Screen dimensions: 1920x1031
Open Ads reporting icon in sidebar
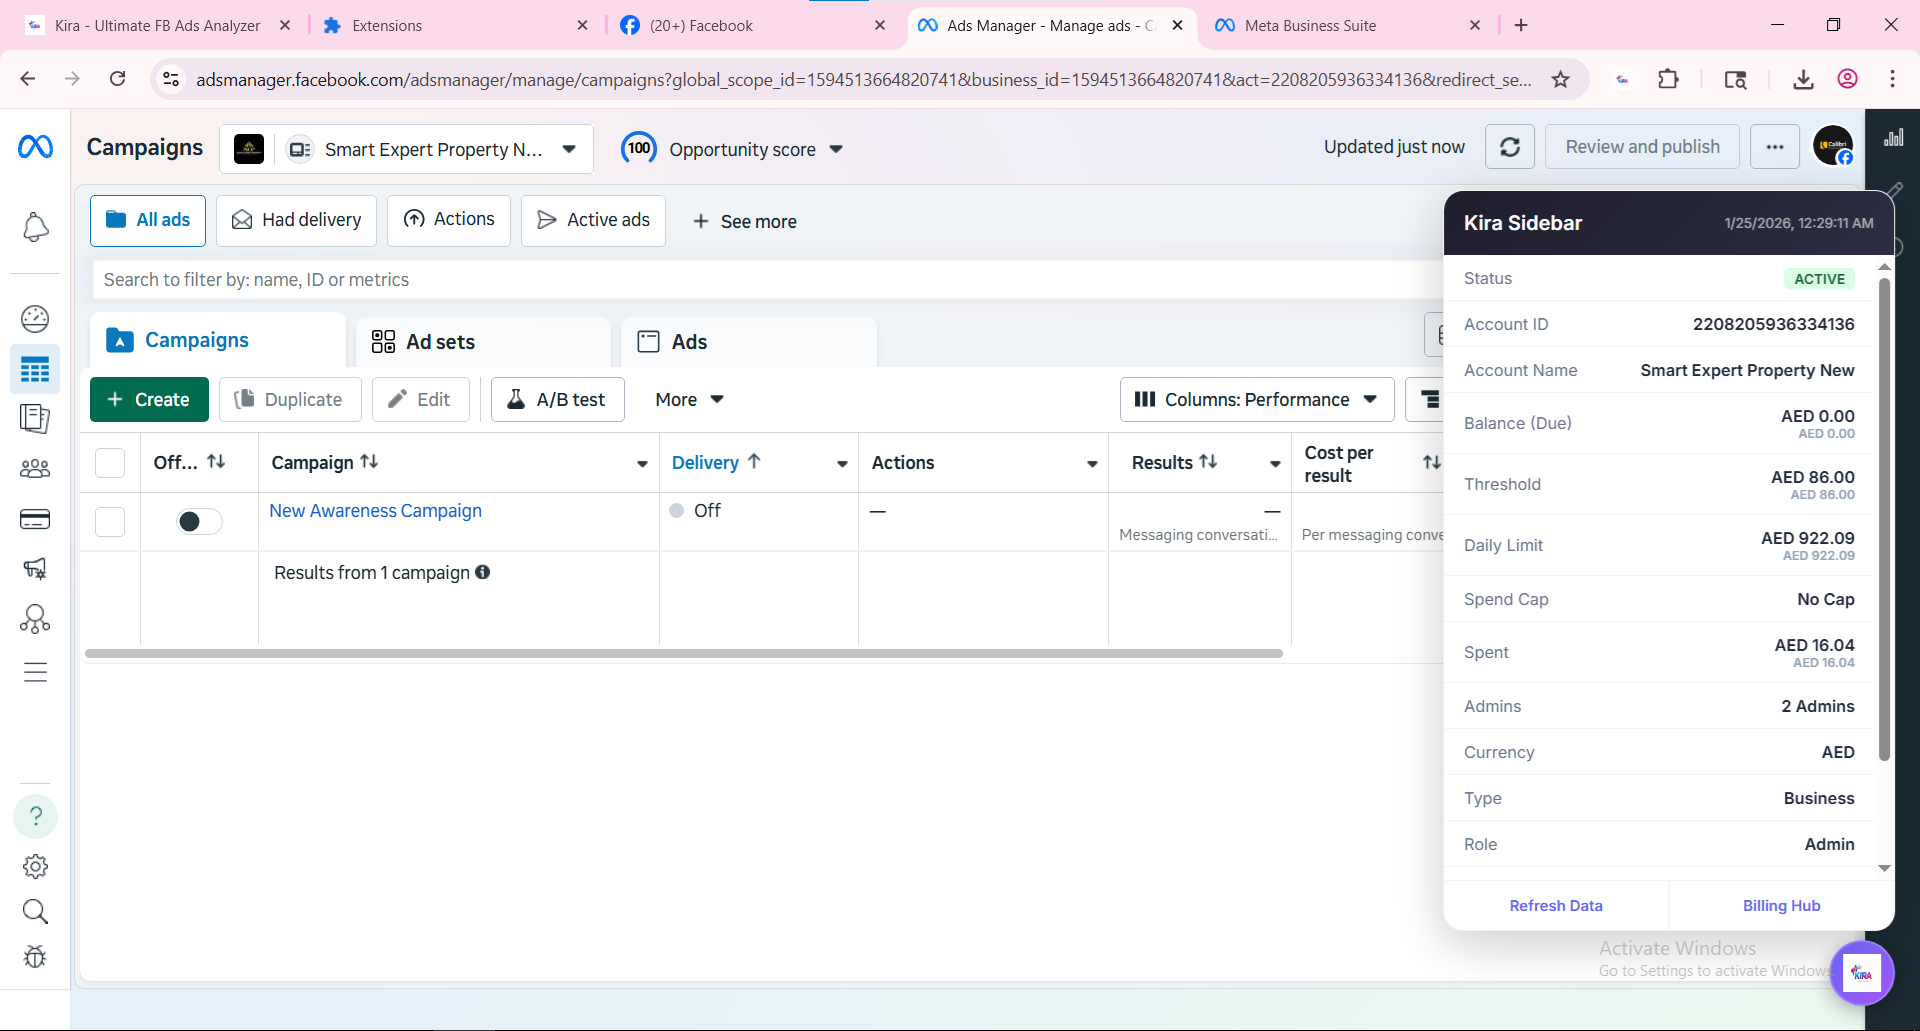pyautogui.click(x=35, y=419)
